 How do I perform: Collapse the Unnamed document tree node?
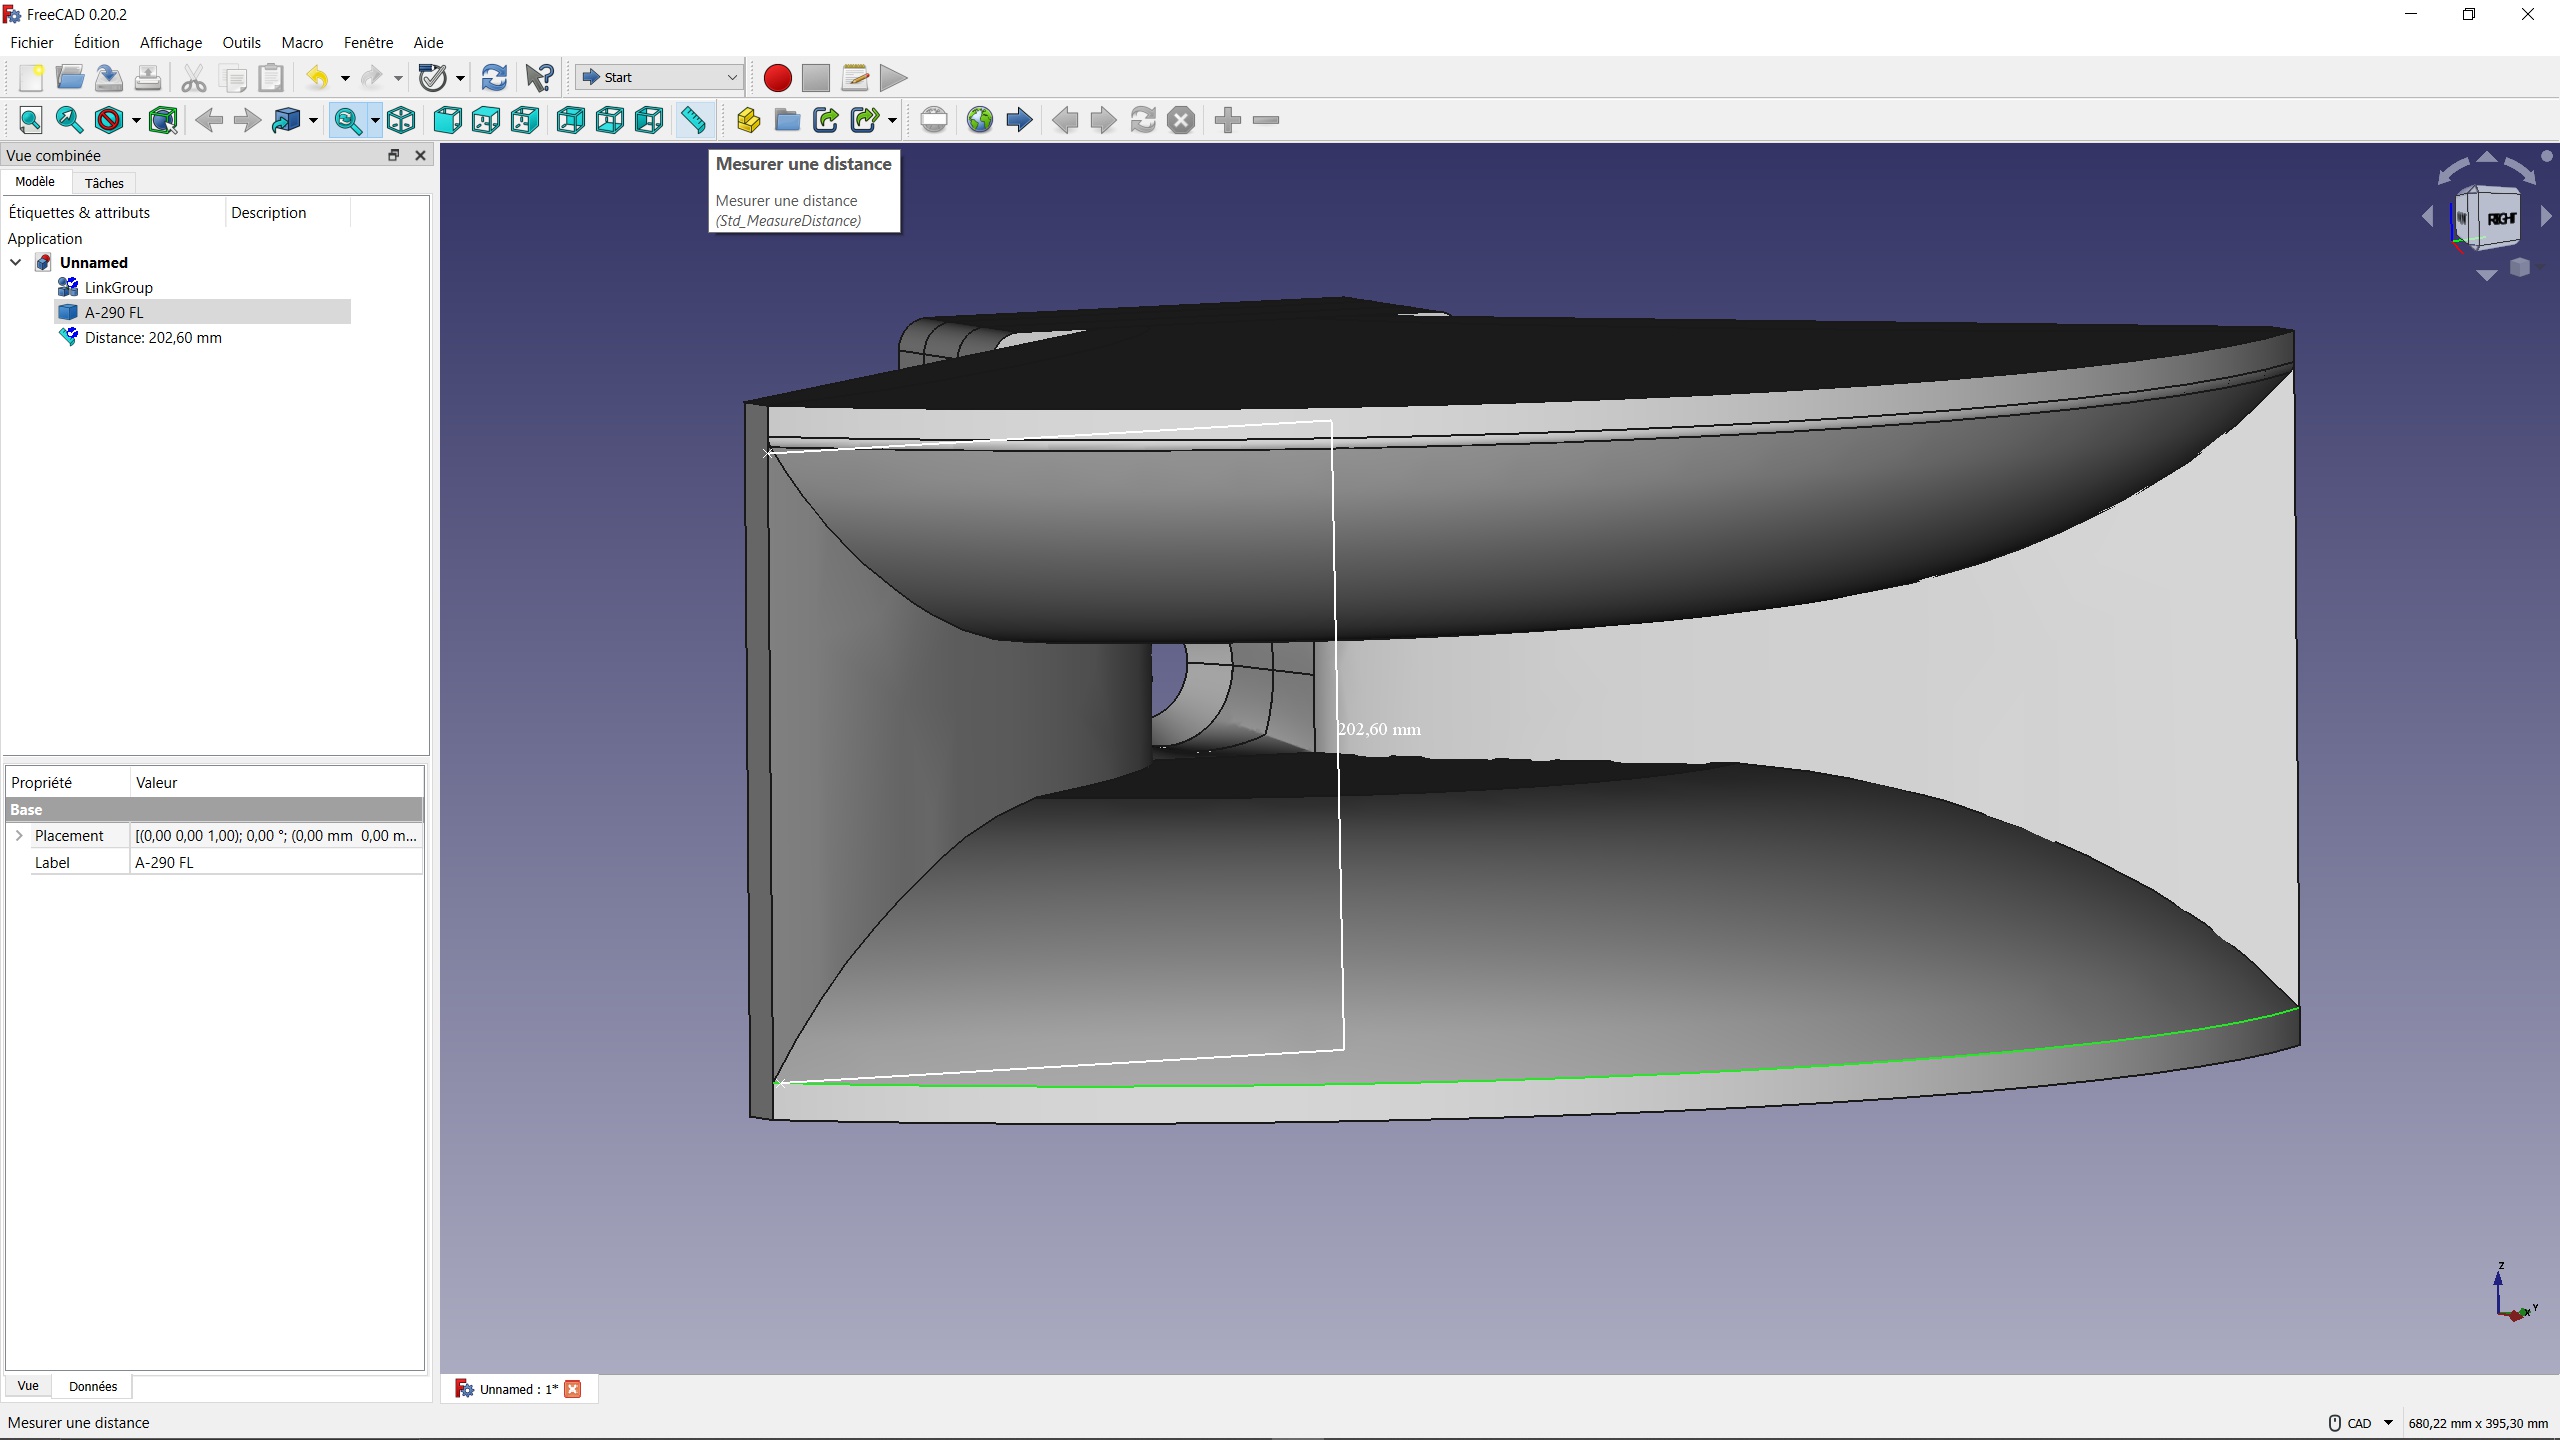tap(16, 262)
